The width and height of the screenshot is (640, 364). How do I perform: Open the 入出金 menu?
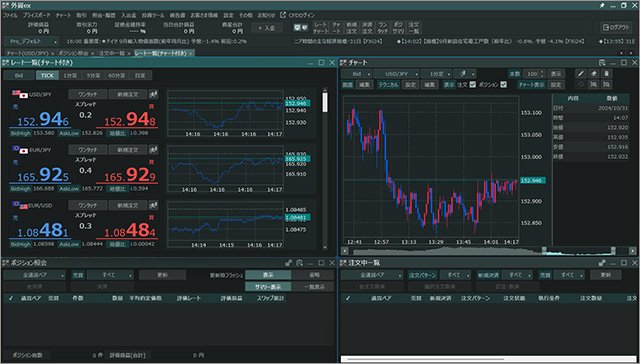(129, 16)
